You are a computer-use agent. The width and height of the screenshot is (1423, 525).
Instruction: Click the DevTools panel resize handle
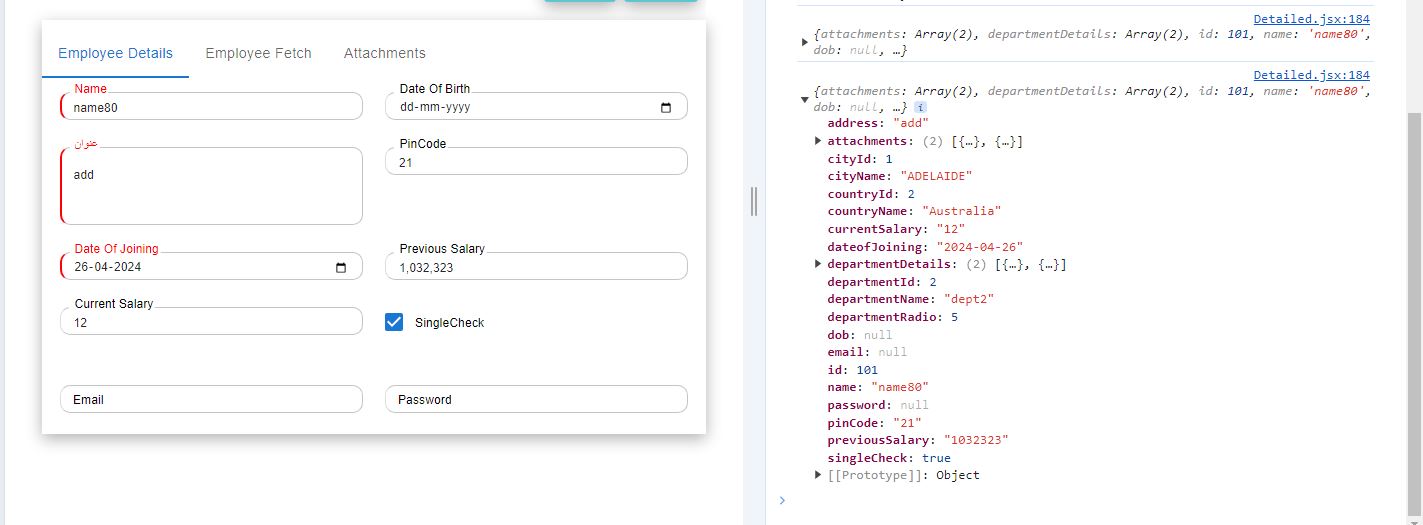pos(754,202)
